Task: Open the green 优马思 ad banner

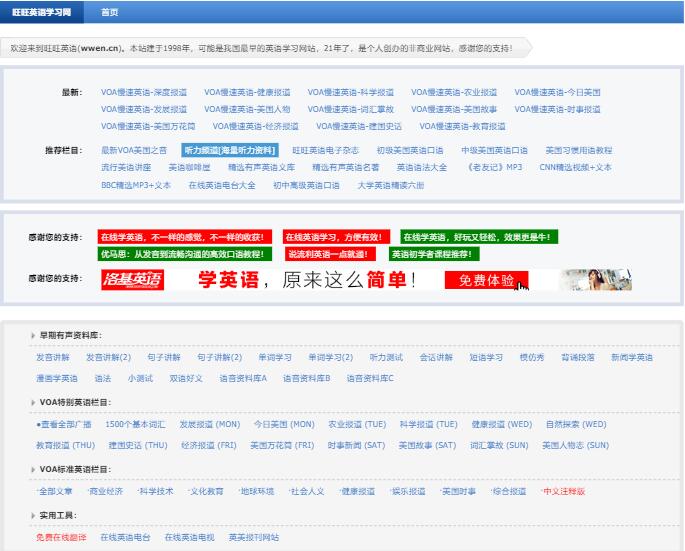Action: pyautogui.click(x=183, y=254)
